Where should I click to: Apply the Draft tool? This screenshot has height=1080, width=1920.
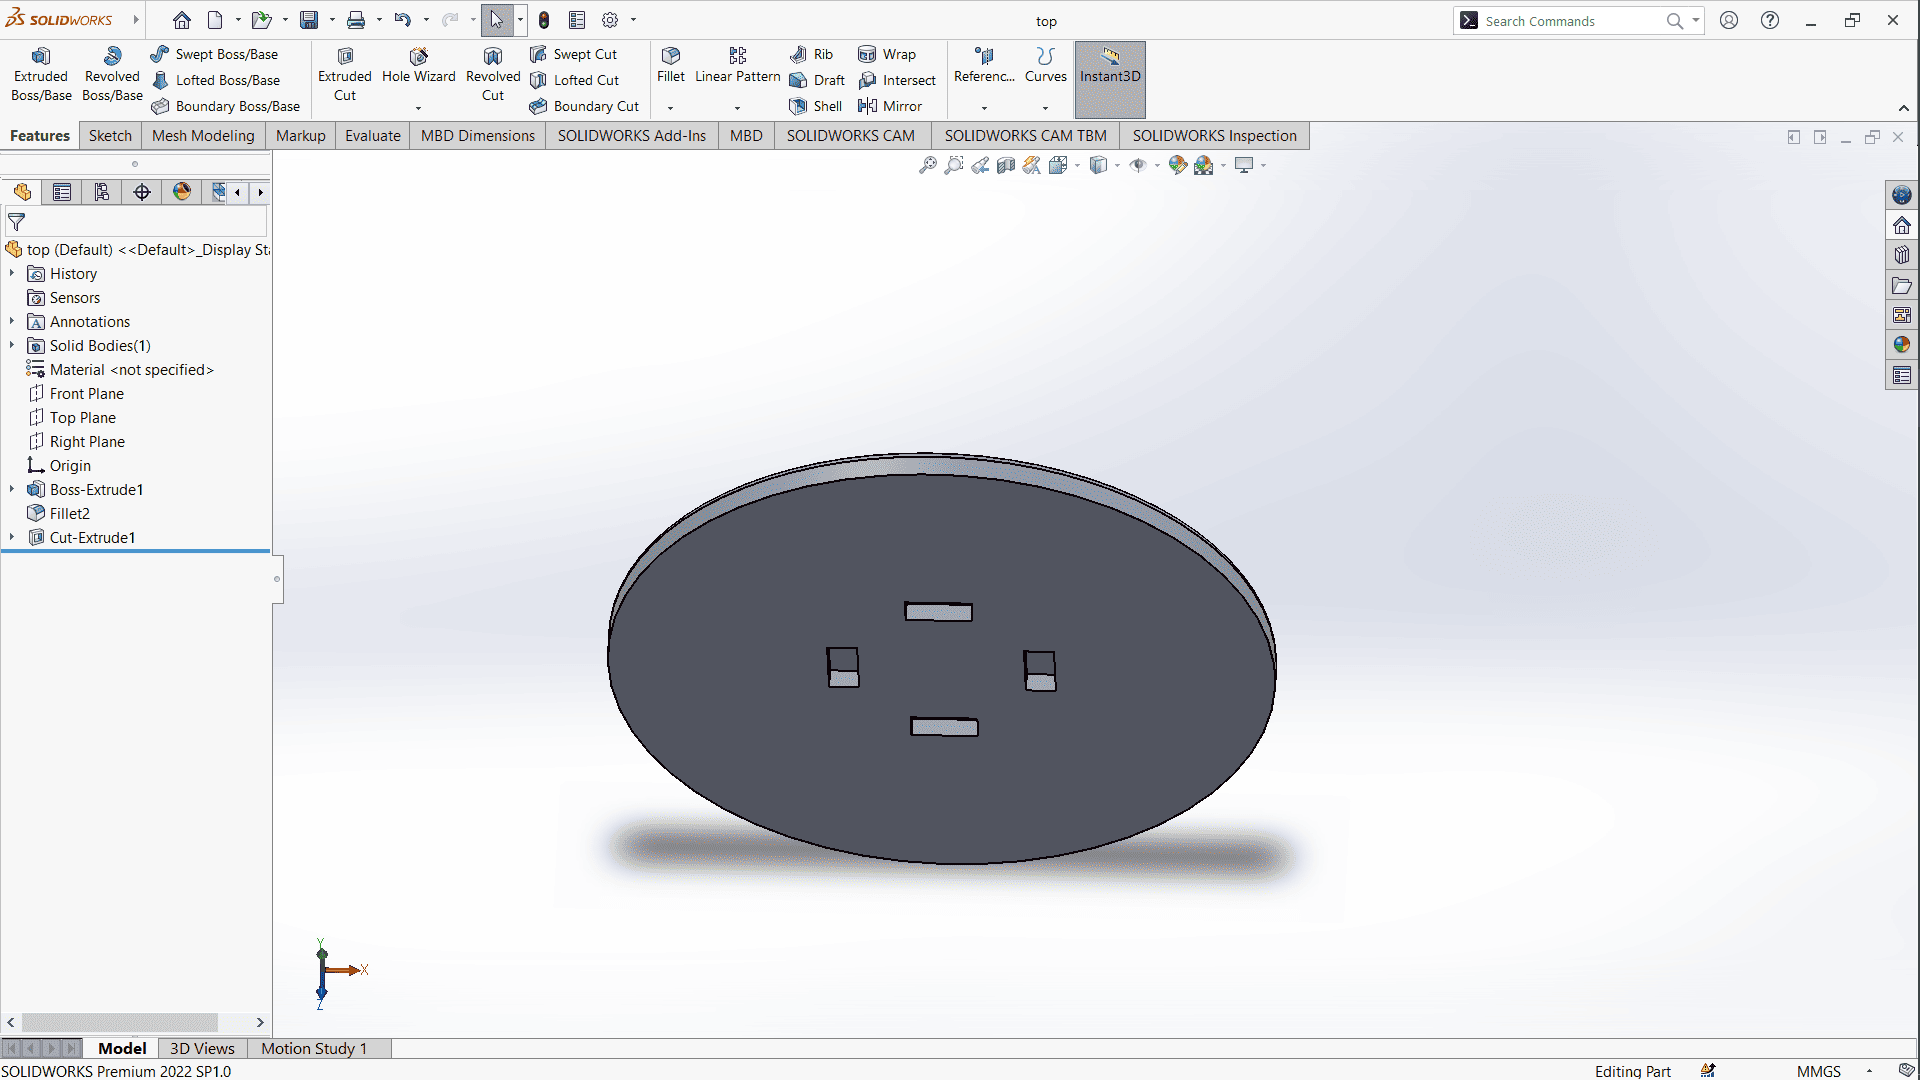coord(817,80)
